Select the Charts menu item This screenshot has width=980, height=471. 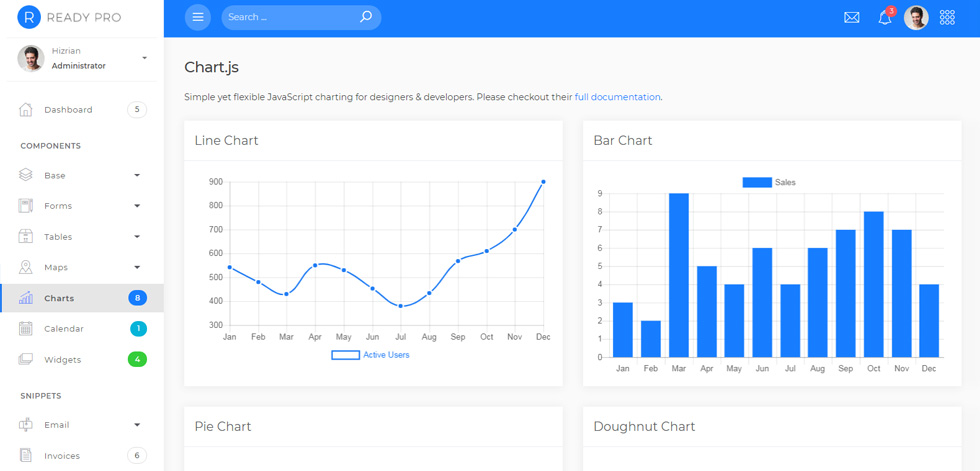pos(82,298)
